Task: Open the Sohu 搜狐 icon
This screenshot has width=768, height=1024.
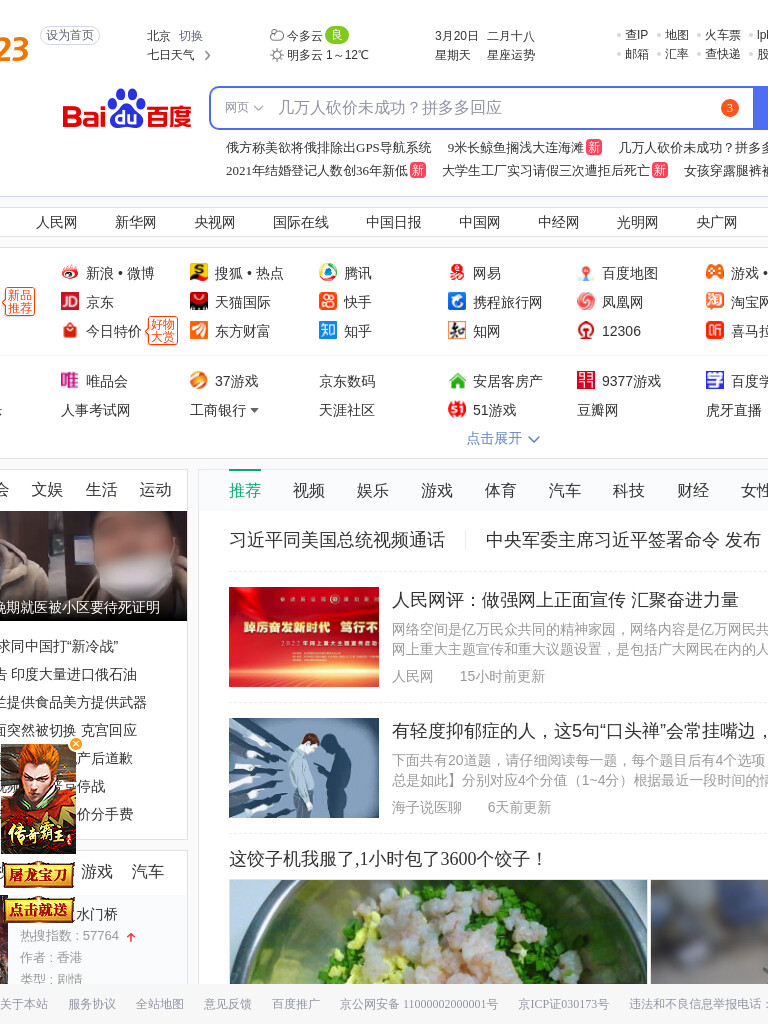Action: pos(199,272)
